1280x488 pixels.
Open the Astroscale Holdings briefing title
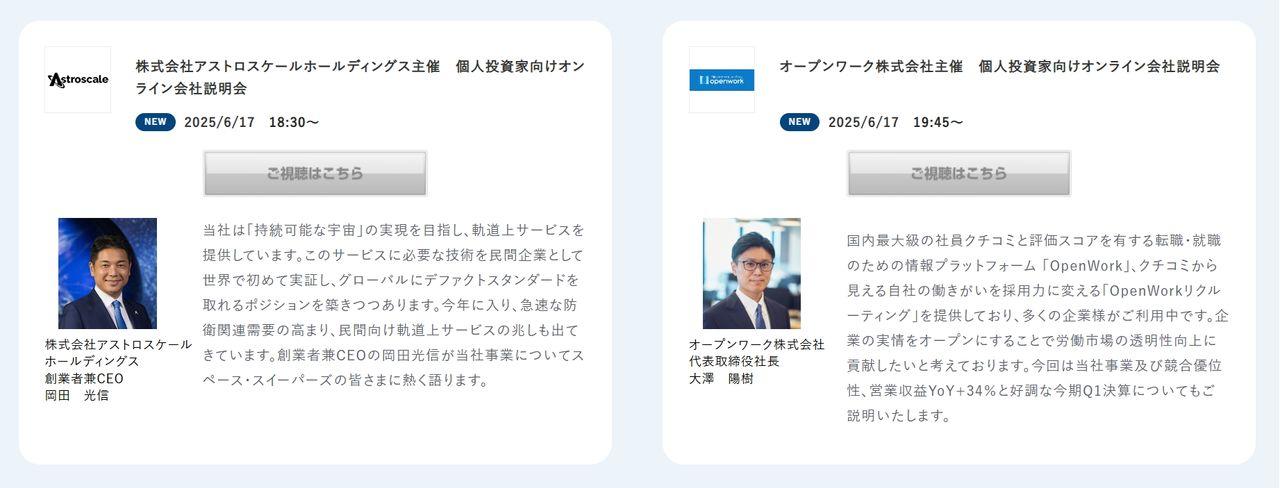[360, 77]
